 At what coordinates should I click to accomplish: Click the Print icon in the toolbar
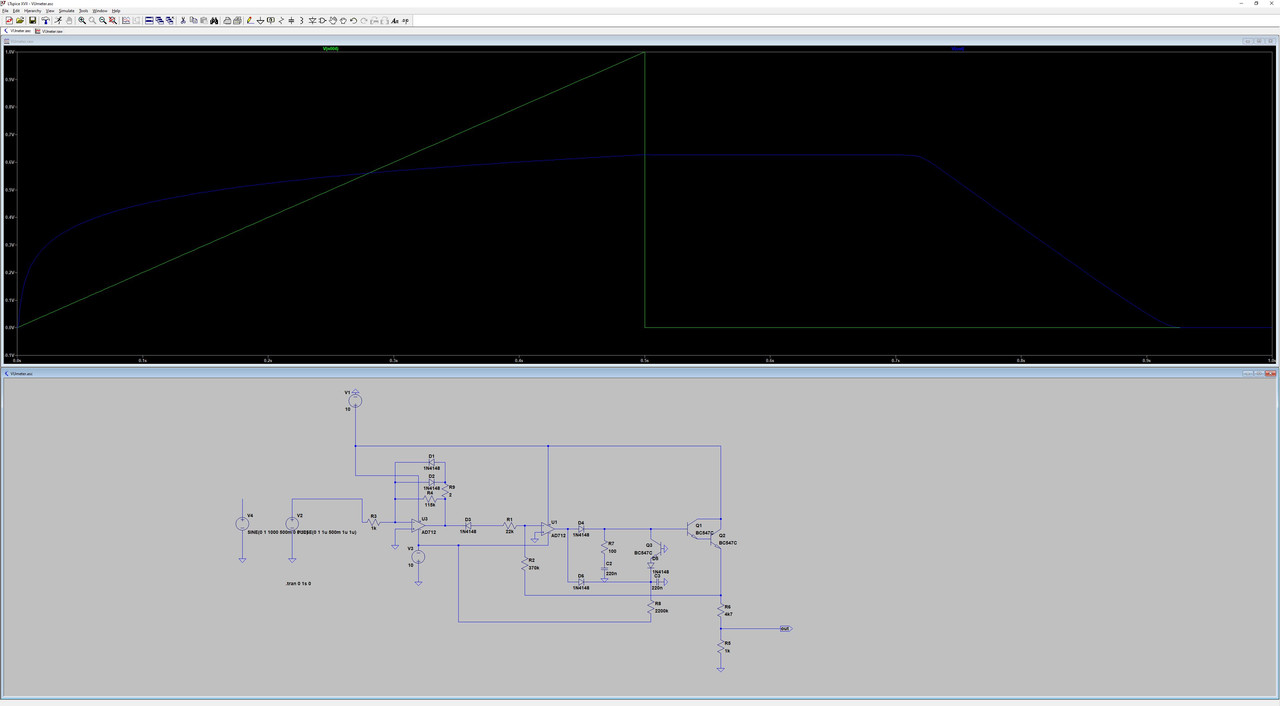(x=226, y=20)
